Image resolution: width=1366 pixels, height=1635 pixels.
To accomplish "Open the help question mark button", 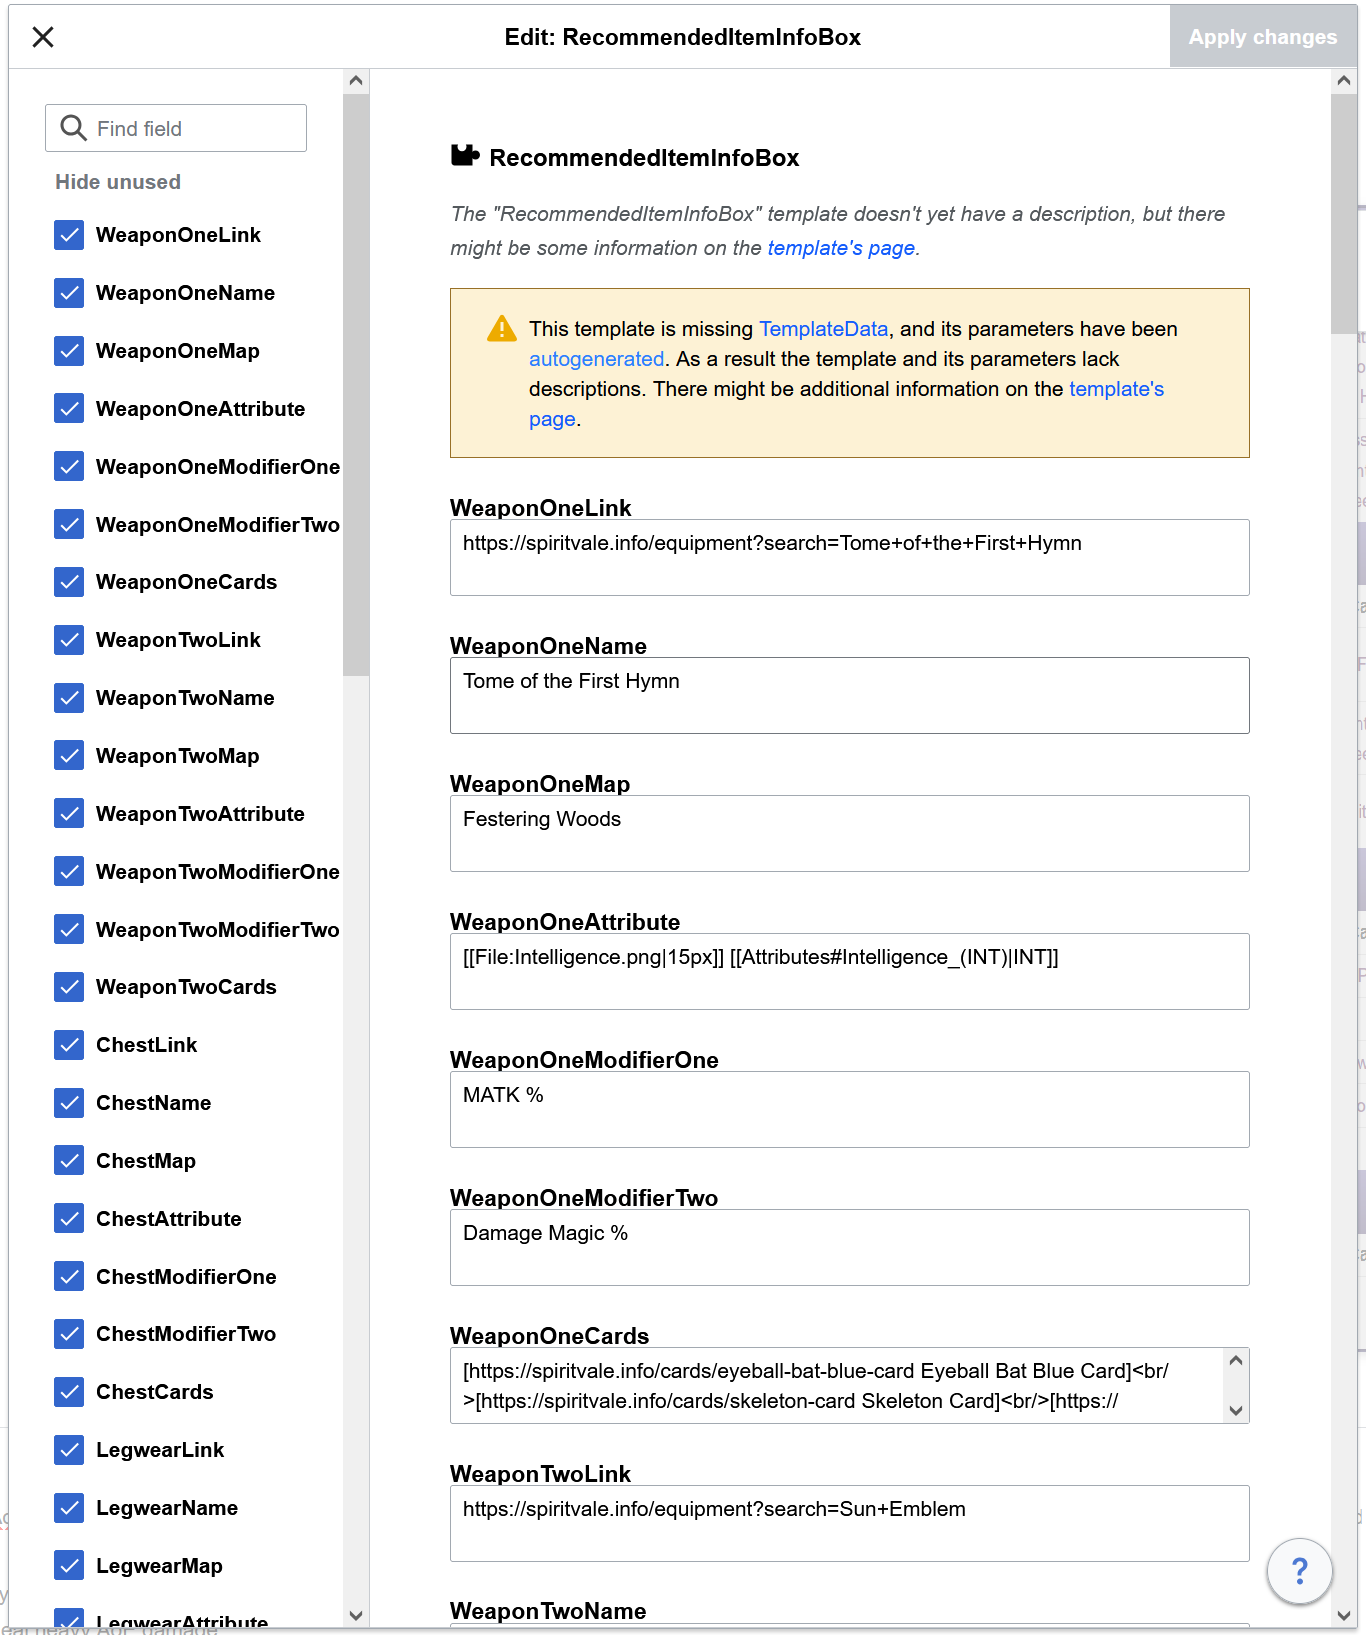I will coord(1299,1571).
